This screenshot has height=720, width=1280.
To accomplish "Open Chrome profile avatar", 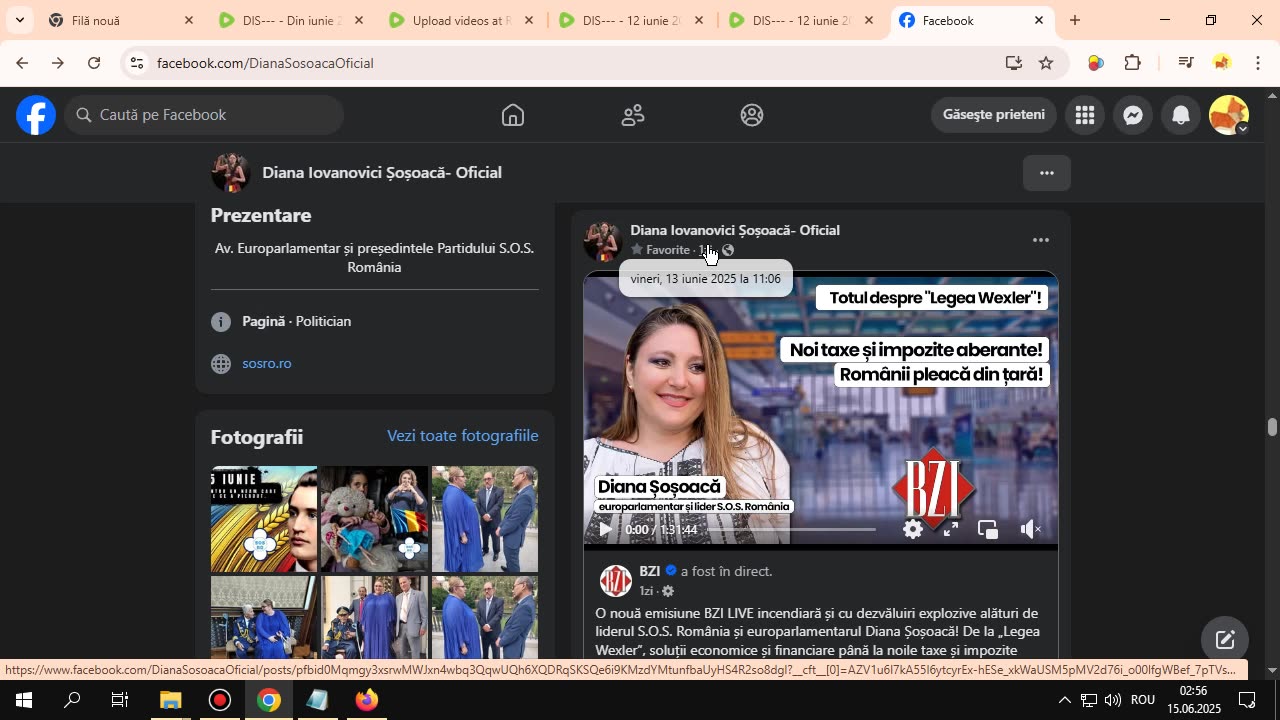I will pos(1222,63).
